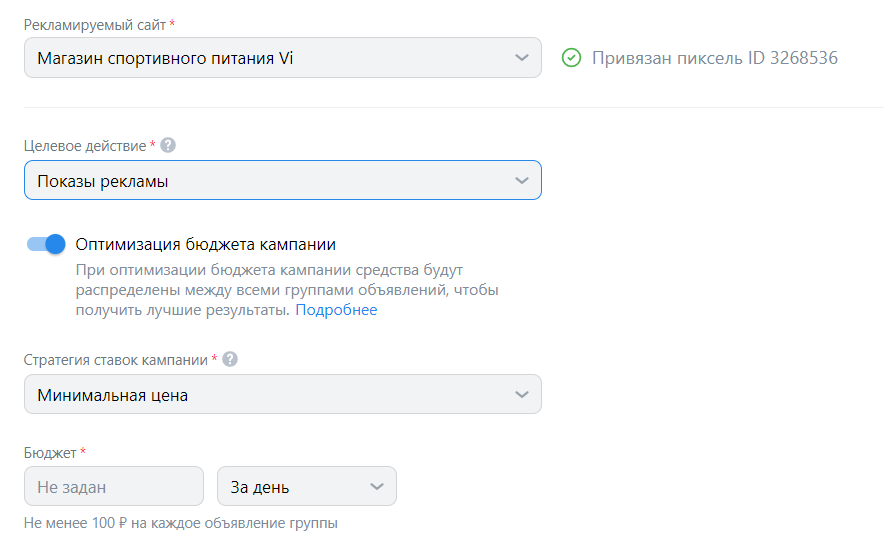This screenshot has height=543, width=884.
Task: Open help tooltip for Целевое действие
Action: click(168, 145)
